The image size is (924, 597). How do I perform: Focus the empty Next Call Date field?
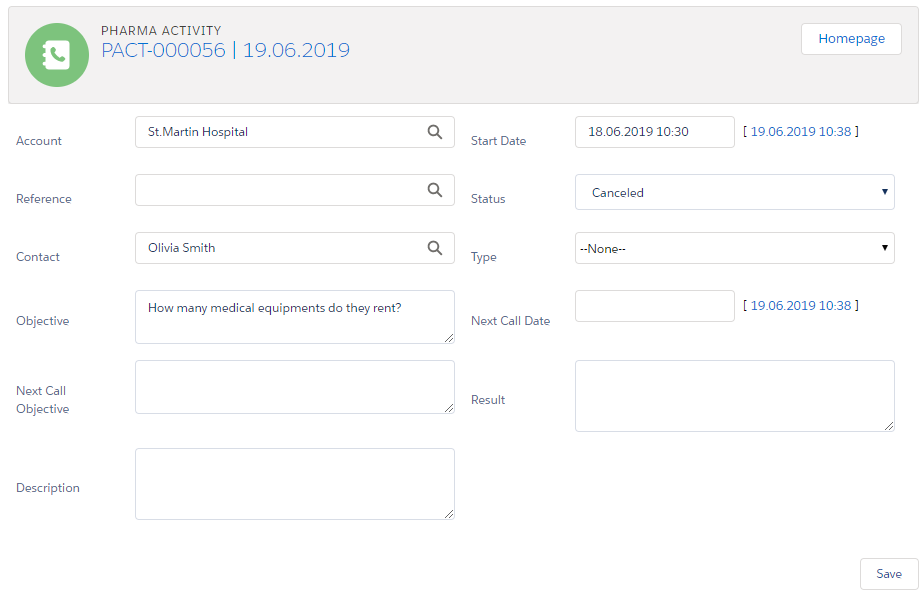click(654, 306)
